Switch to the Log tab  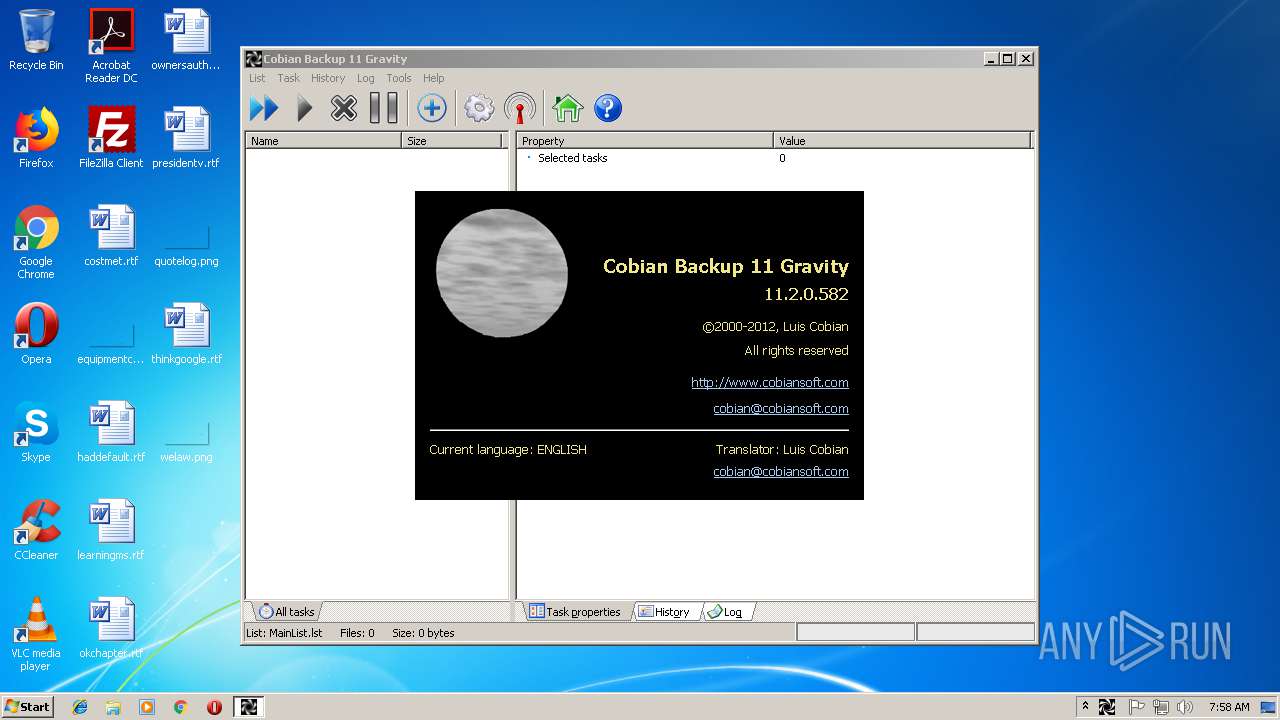[725, 611]
